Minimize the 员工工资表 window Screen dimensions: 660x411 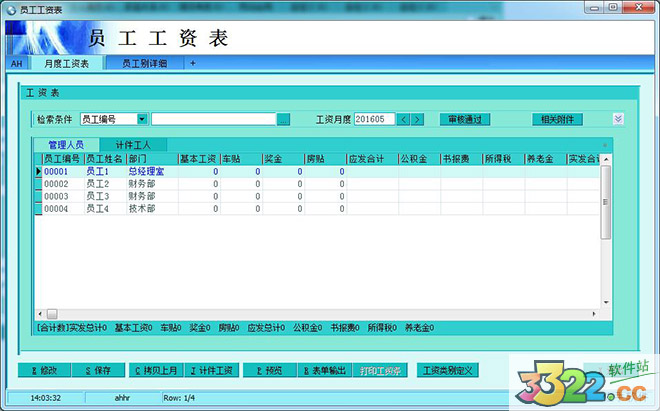coord(594,7)
